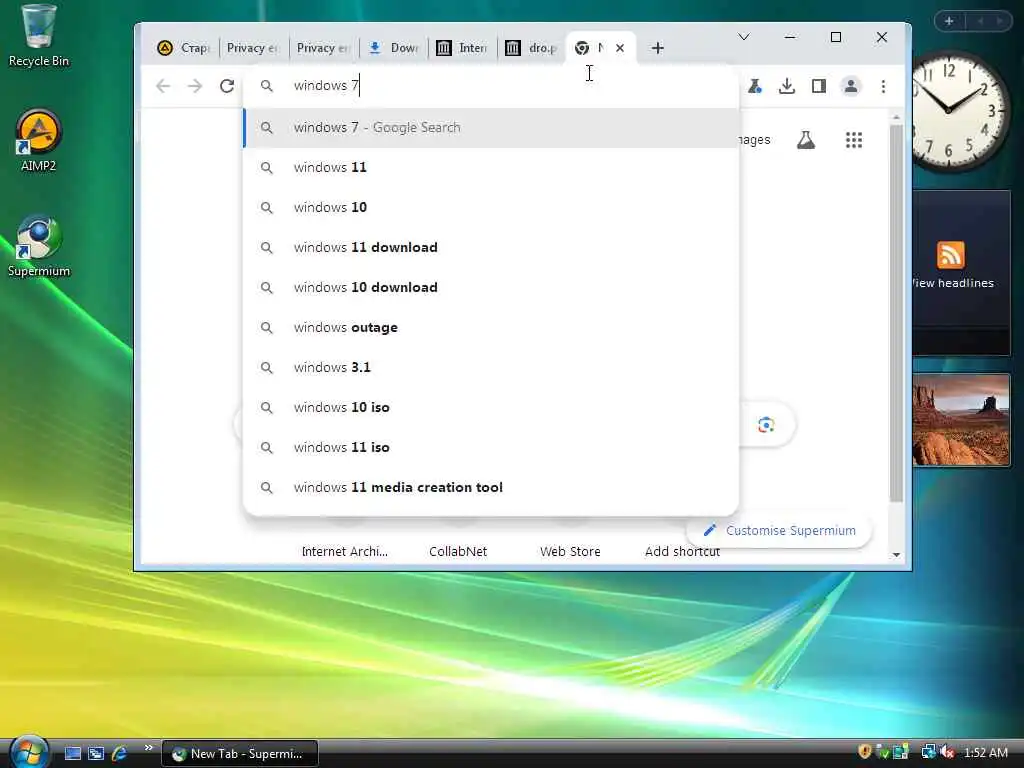This screenshot has height=768, width=1024.
Task: Open the Recycle Bin desktop icon
Action: [39, 36]
